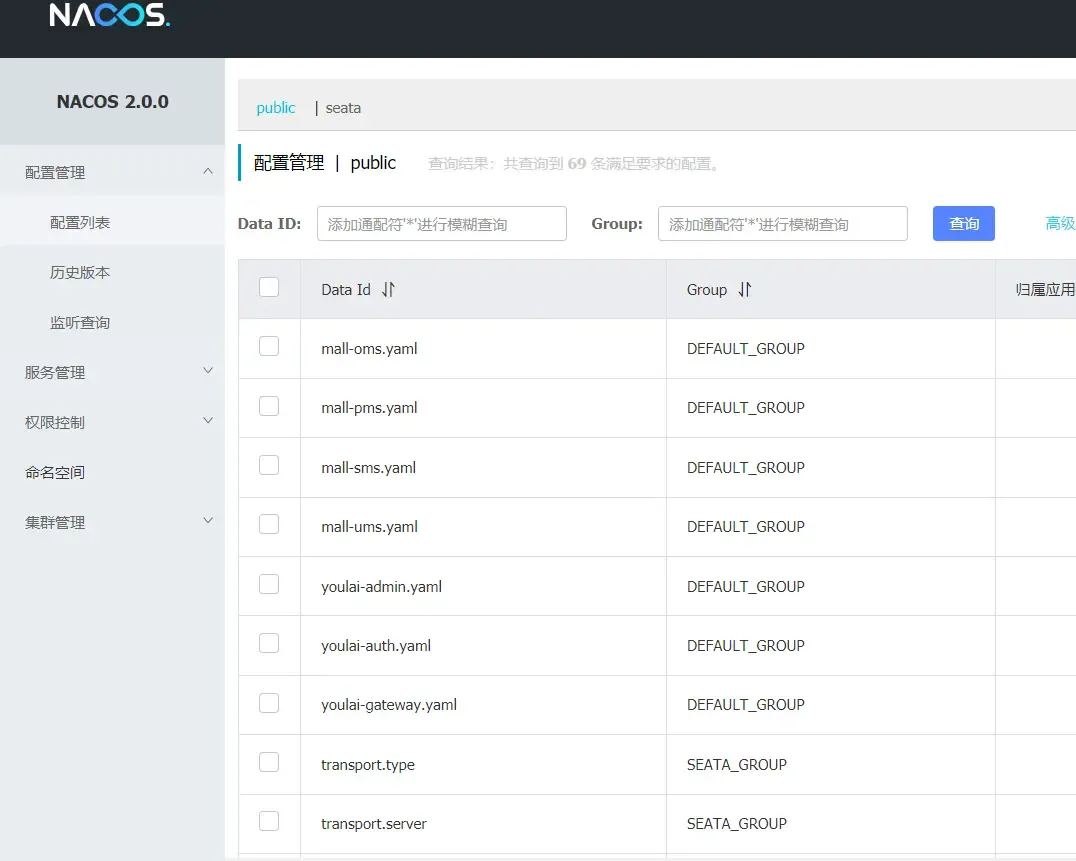Image resolution: width=1076 pixels, height=861 pixels.
Task: Check the mall-oms.yaml row checkbox
Action: [269, 348]
